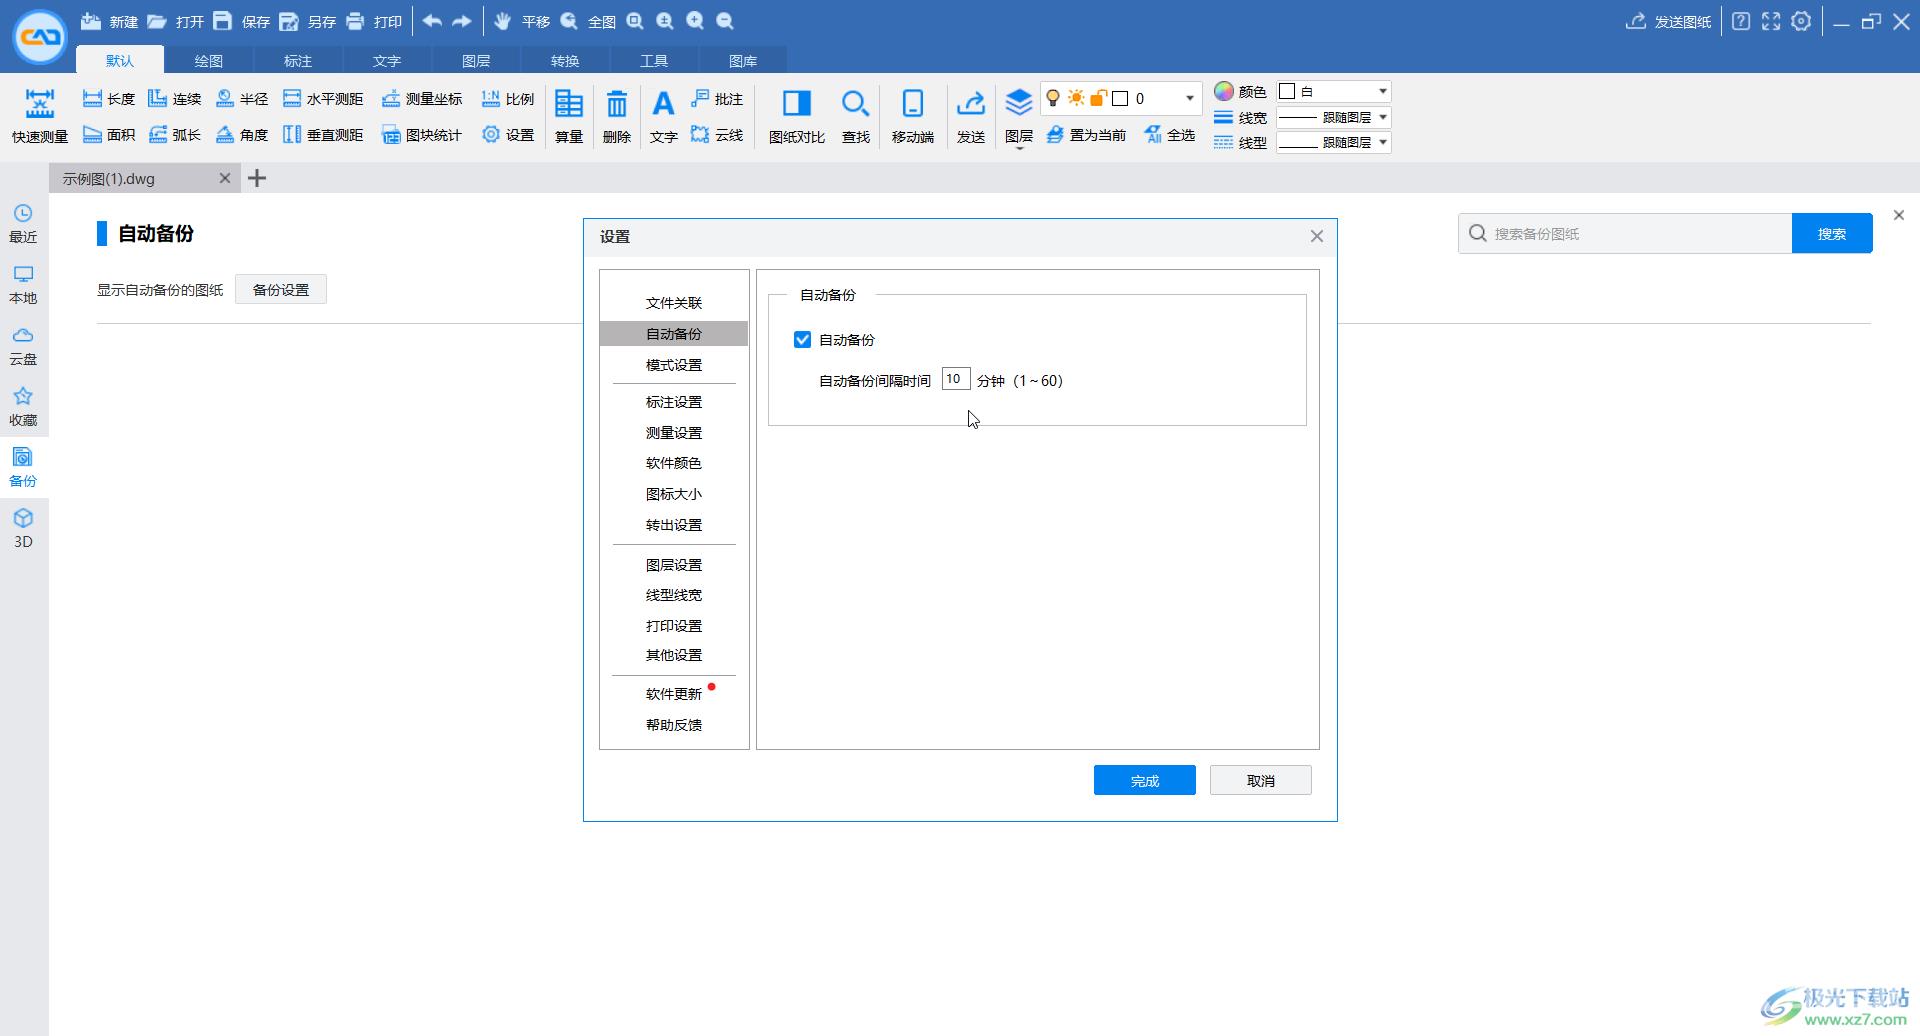This screenshot has width=1920, height=1036.
Task: Select the 半径 radius tool
Action: tap(241, 98)
